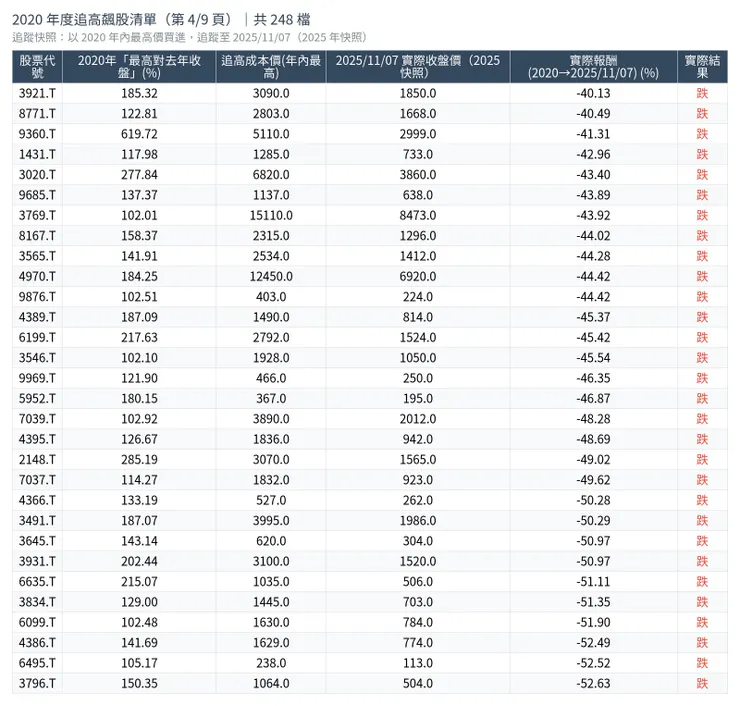The image size is (740, 706).
Task: Click stock code 3565.T
Action: click(x=37, y=256)
